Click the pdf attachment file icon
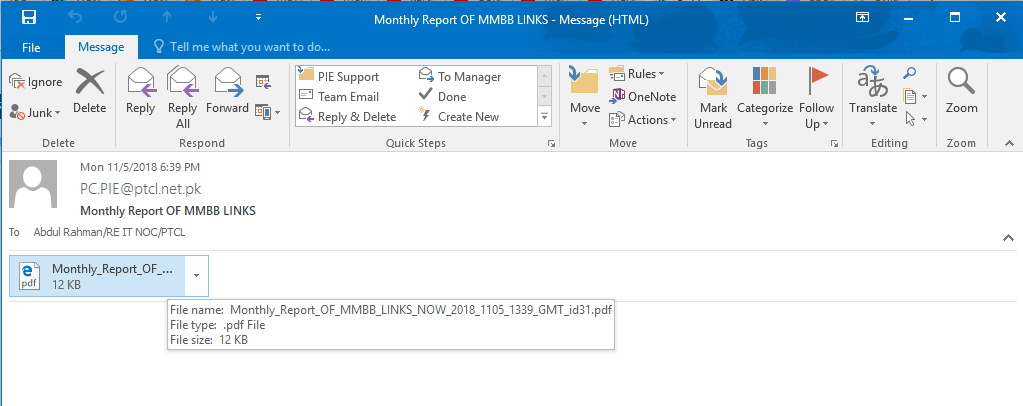1023x406 pixels. click(30, 276)
